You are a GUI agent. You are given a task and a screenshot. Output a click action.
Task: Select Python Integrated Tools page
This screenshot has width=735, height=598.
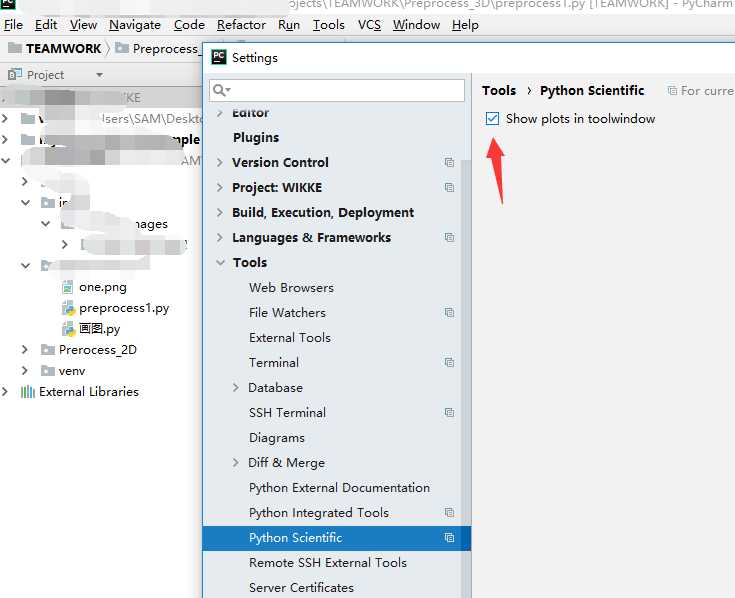[x=319, y=513]
